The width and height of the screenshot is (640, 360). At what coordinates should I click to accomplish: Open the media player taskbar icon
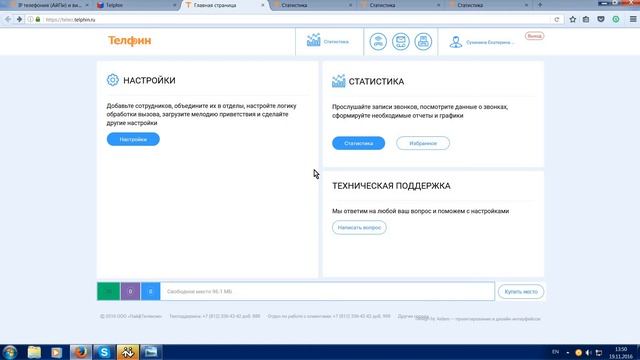click(x=56, y=352)
